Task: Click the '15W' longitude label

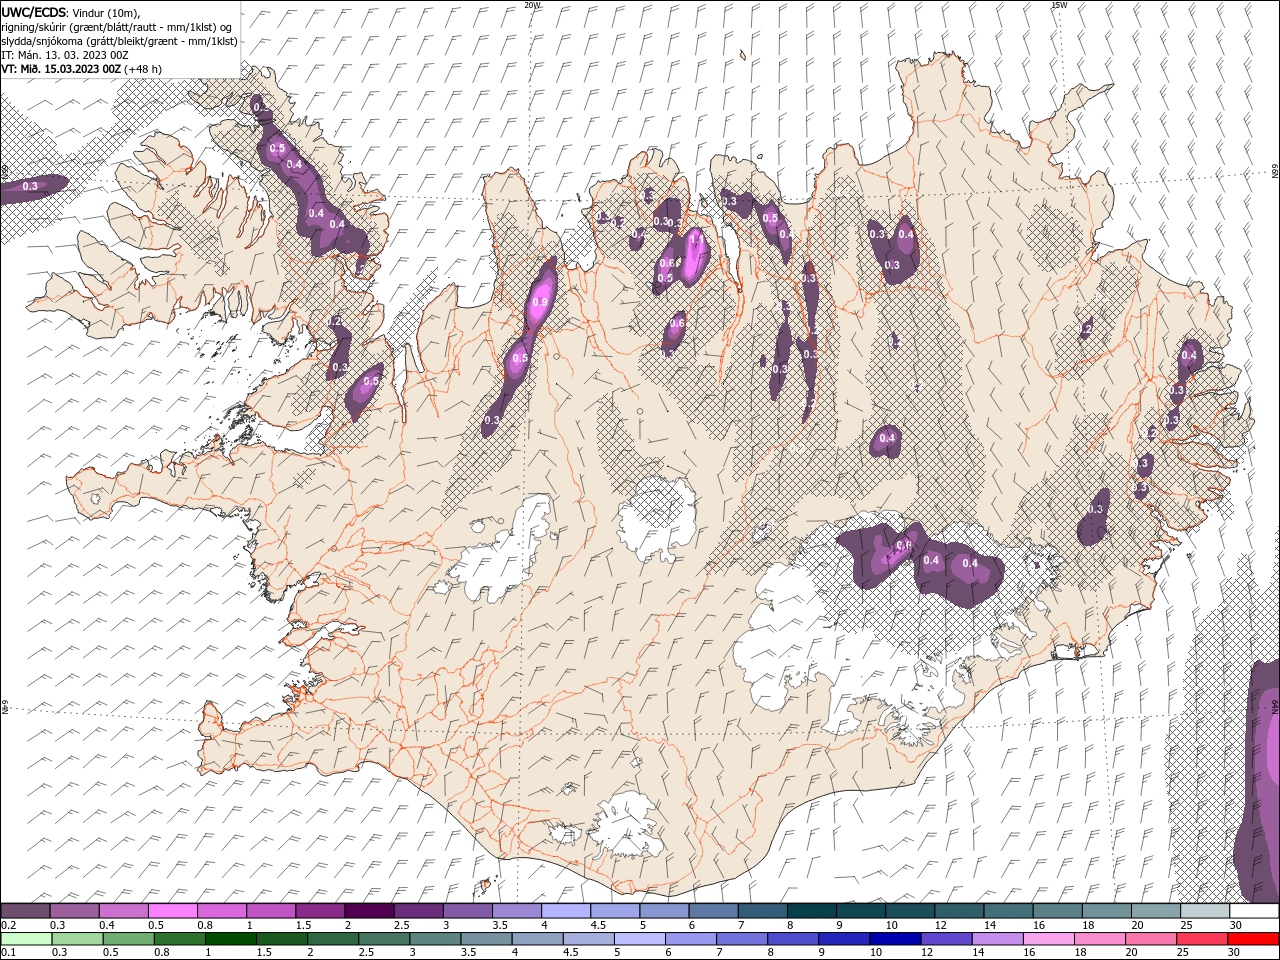Action: pyautogui.click(x=1059, y=4)
